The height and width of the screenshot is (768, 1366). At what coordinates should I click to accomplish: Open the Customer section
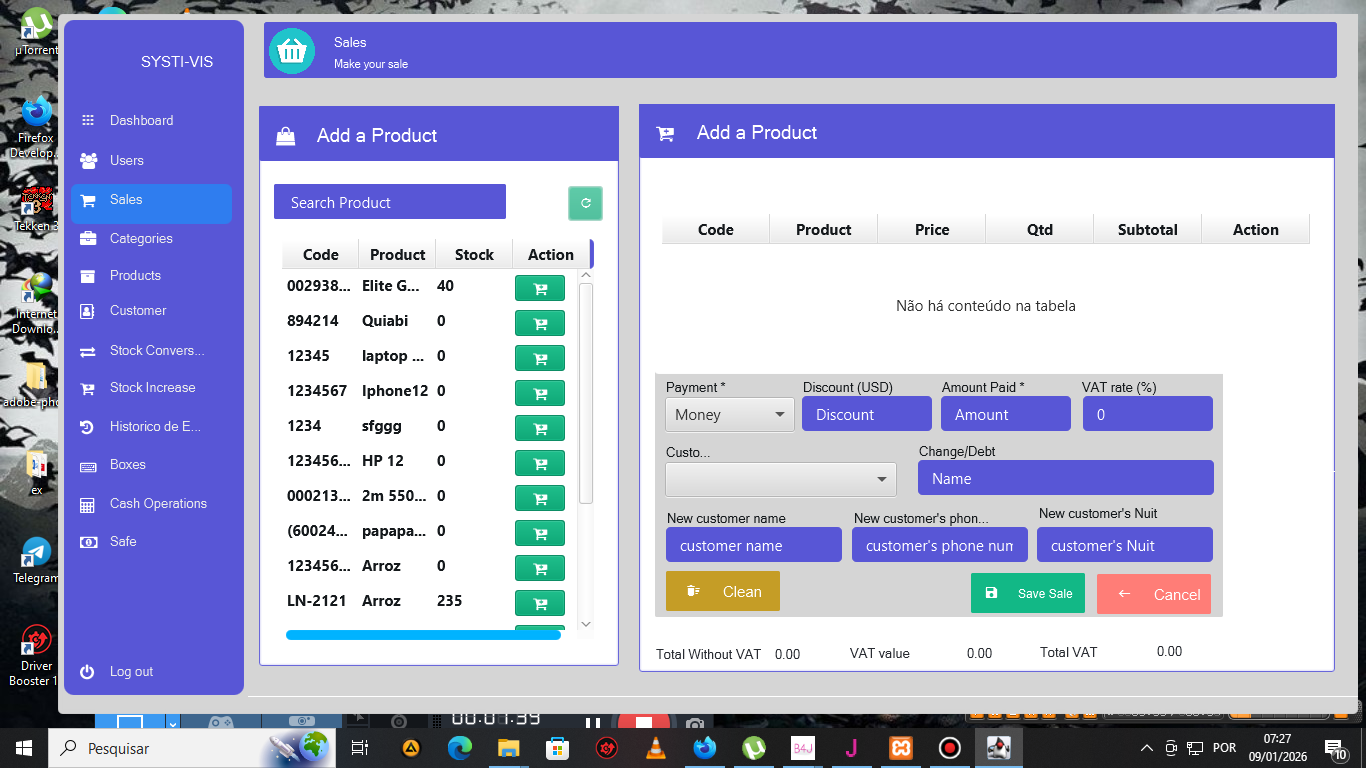138,310
